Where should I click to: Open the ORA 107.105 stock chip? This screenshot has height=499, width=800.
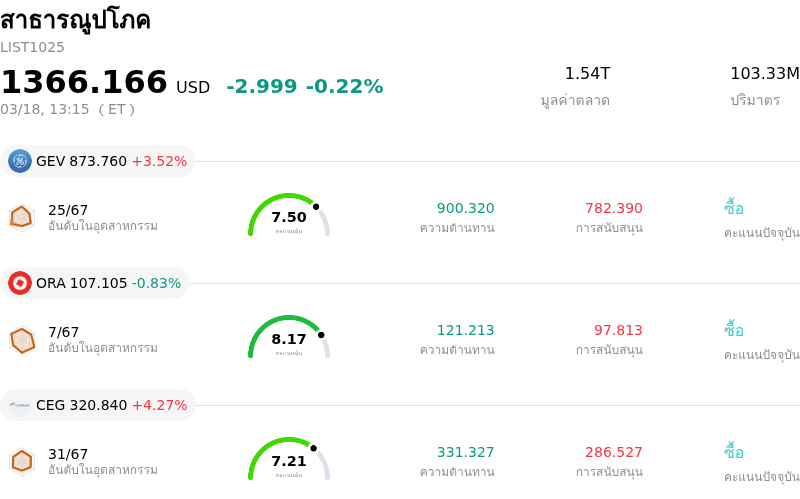[x=95, y=283]
